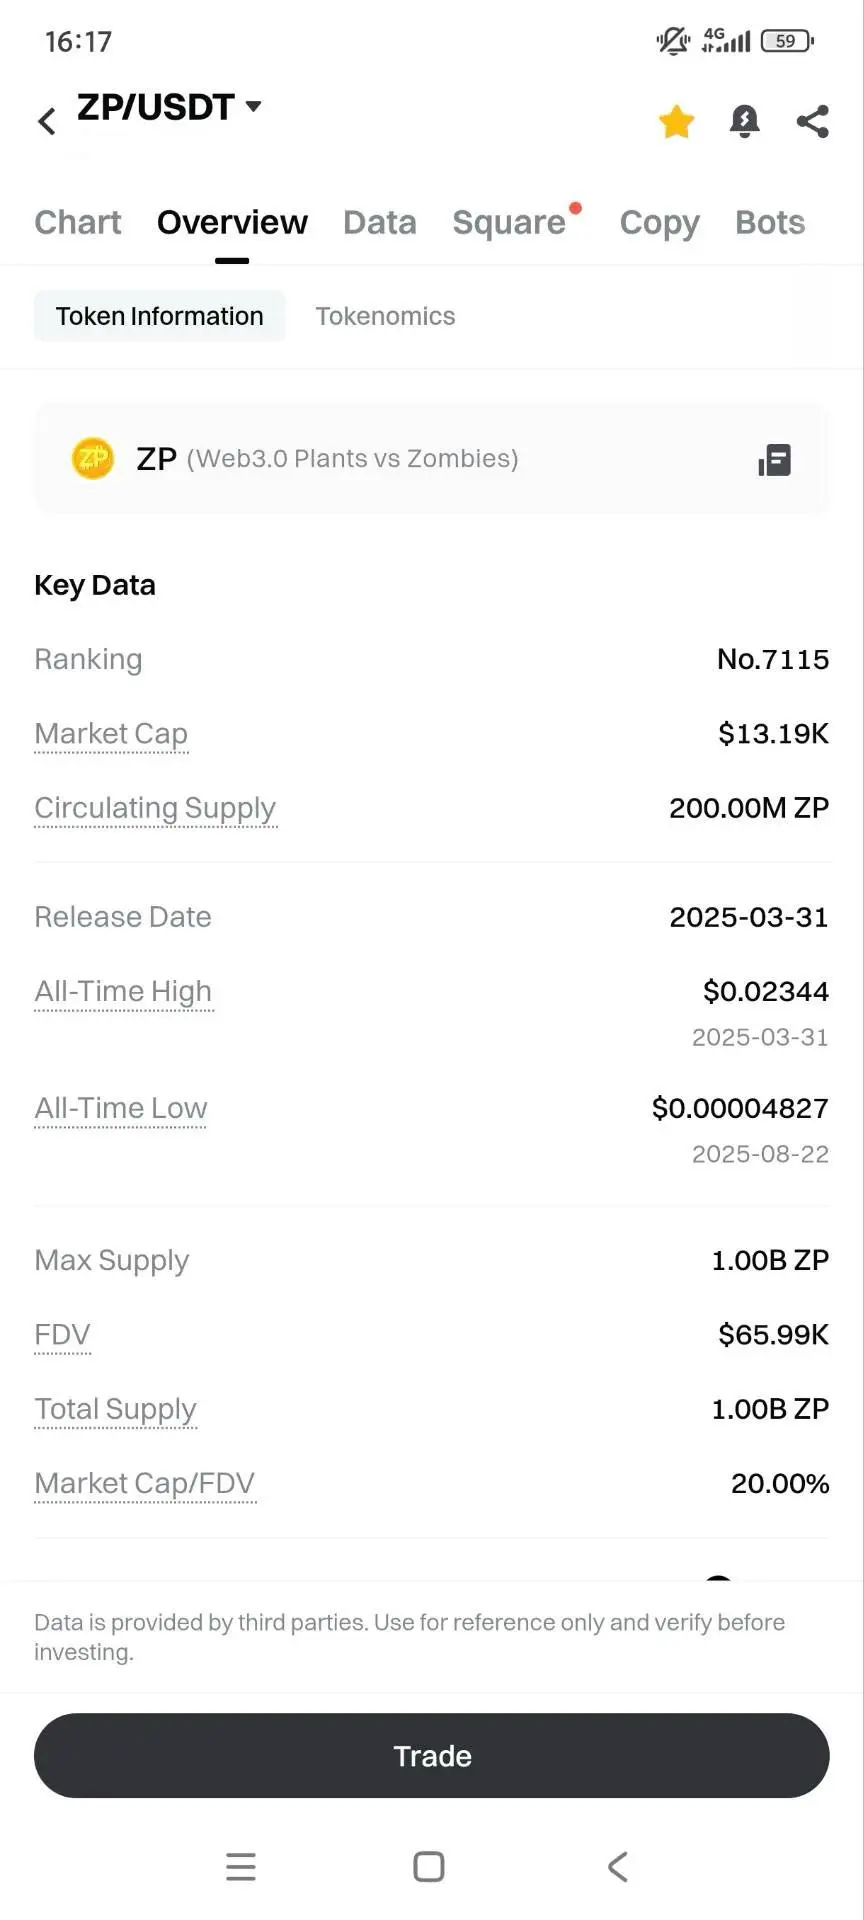Go to the Copy tab

(659, 222)
